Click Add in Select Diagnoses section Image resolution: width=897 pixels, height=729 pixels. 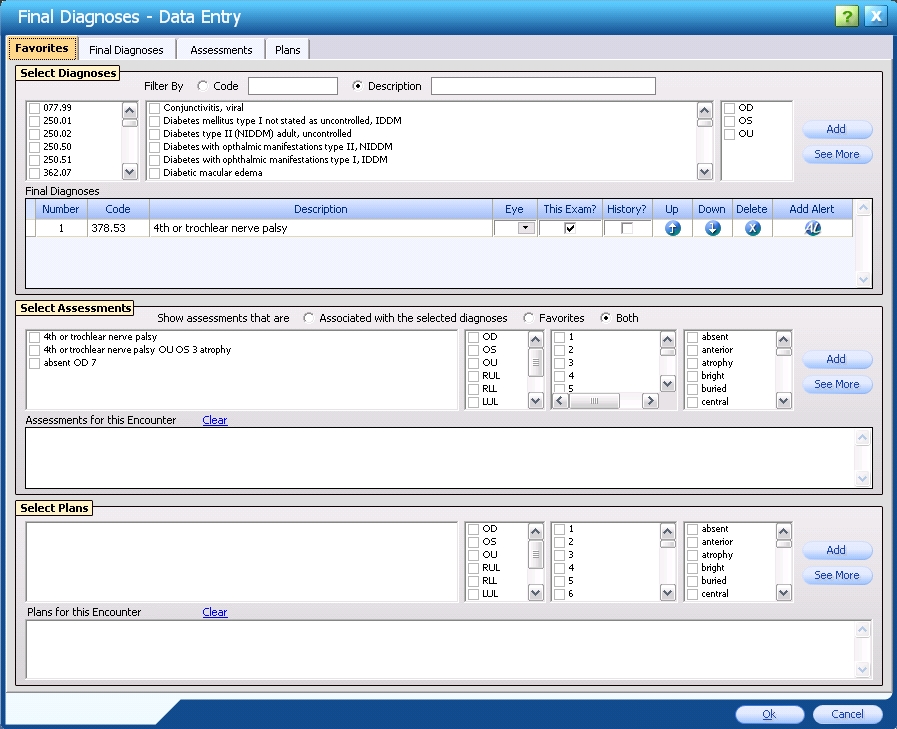[837, 129]
